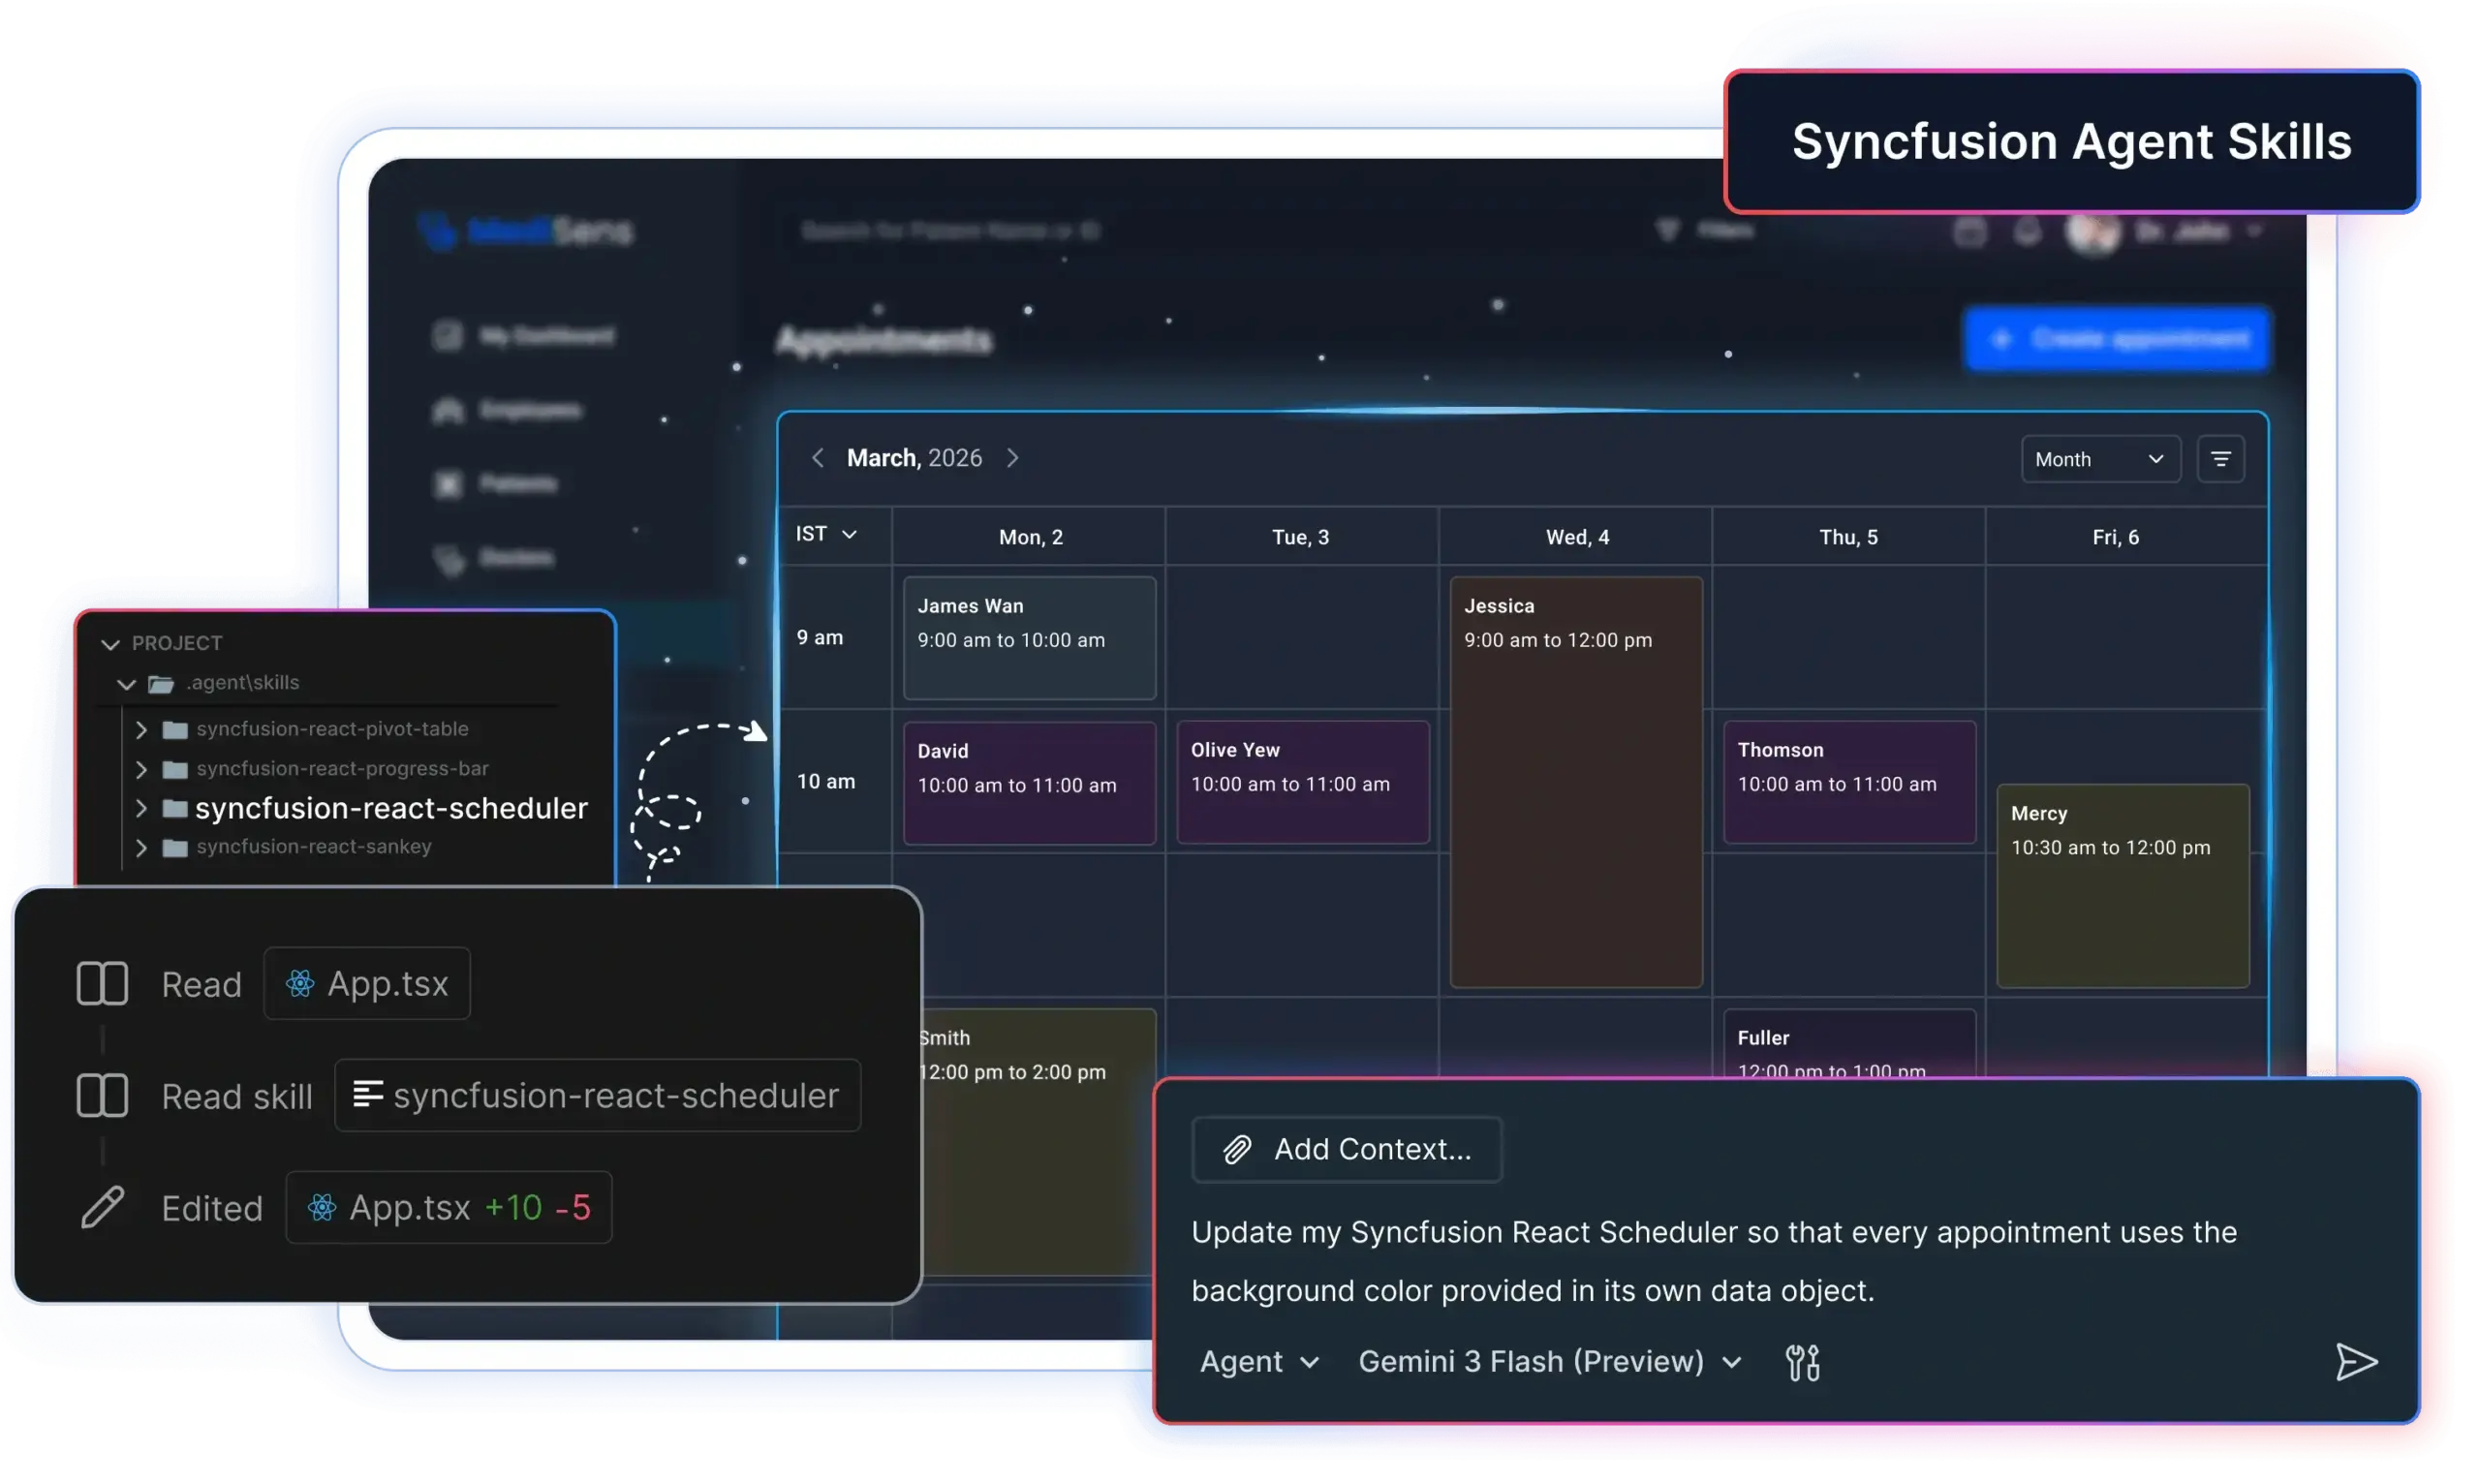The height and width of the screenshot is (1484, 2480).
Task: Select the syncfusion-react-scheduler folder in the tree
Action: point(391,808)
